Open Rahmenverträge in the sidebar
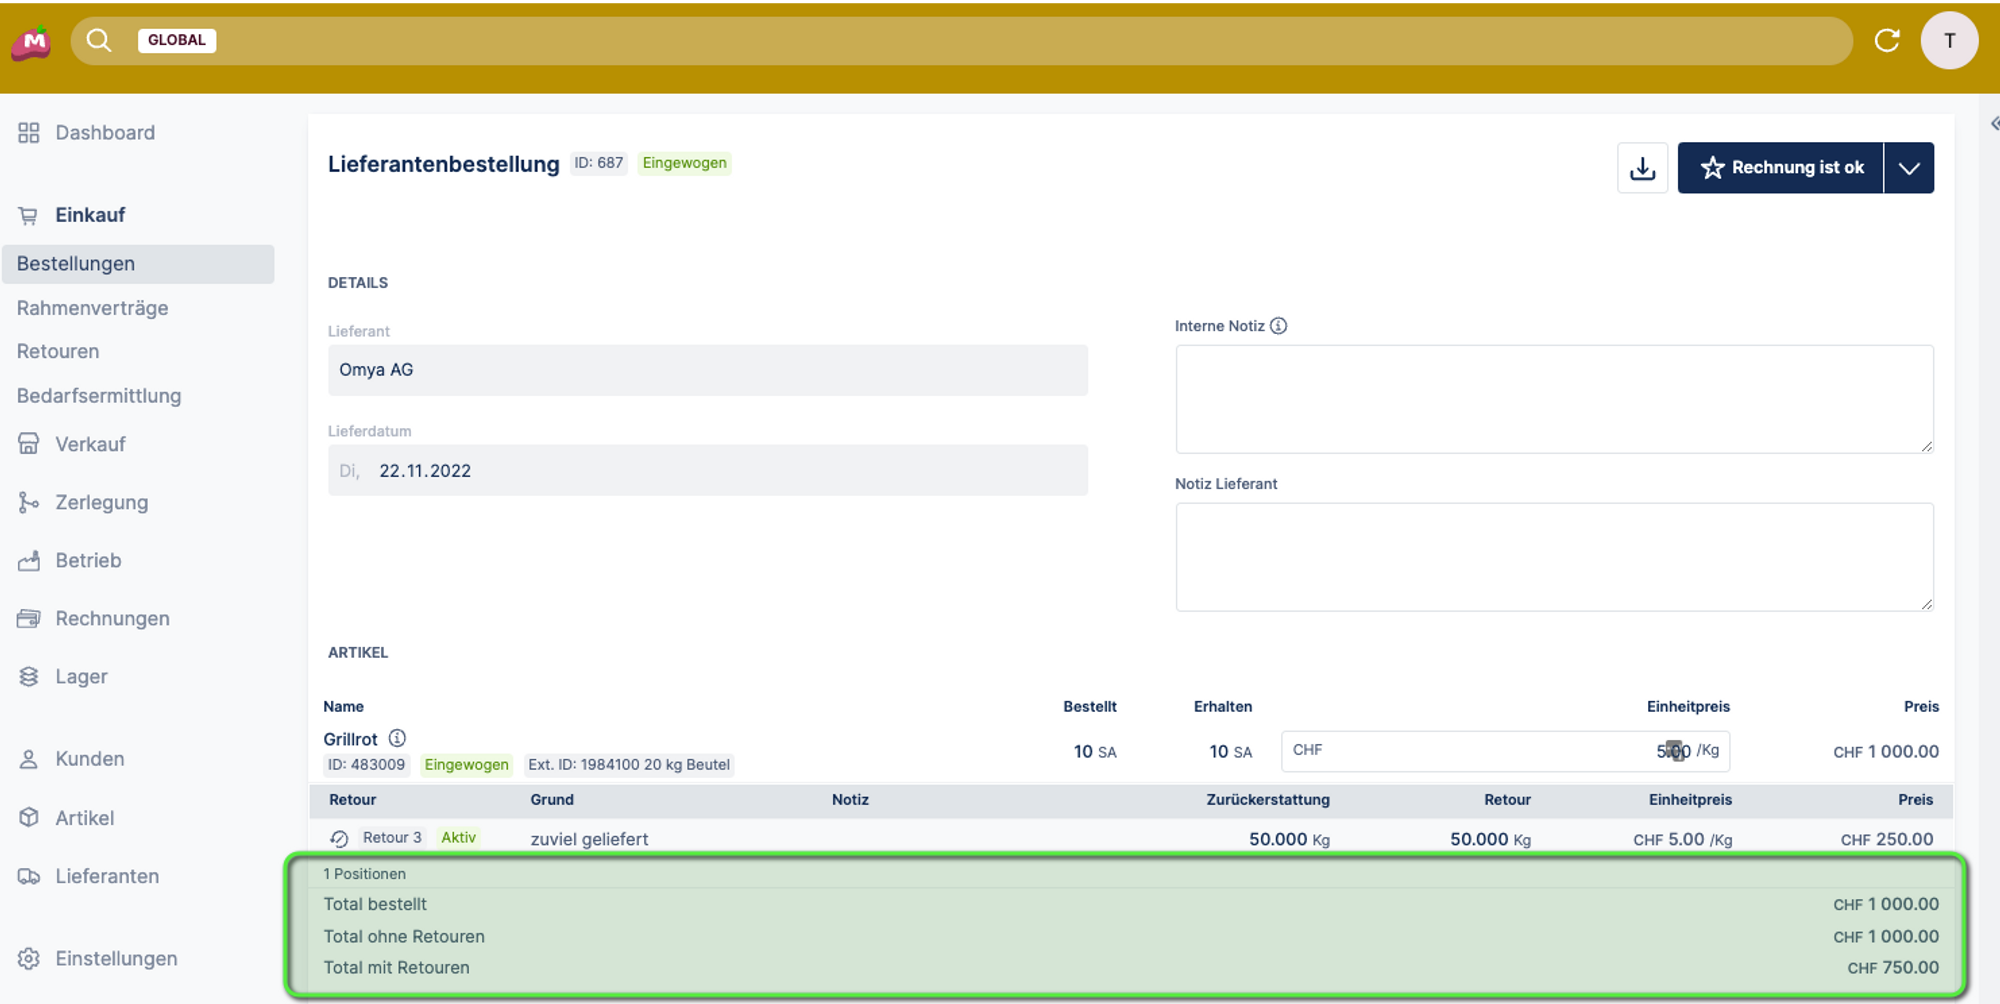Screen dimensions: 2000x1004 click(x=92, y=308)
